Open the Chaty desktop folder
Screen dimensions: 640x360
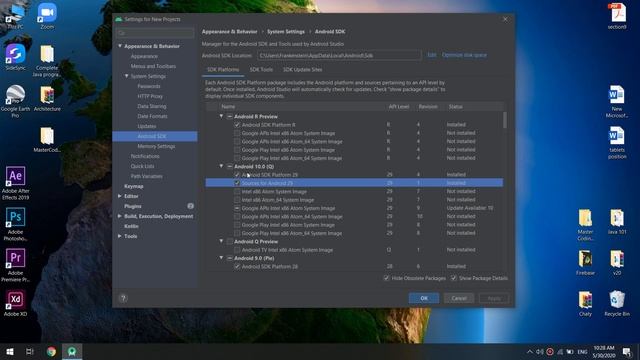point(585,303)
